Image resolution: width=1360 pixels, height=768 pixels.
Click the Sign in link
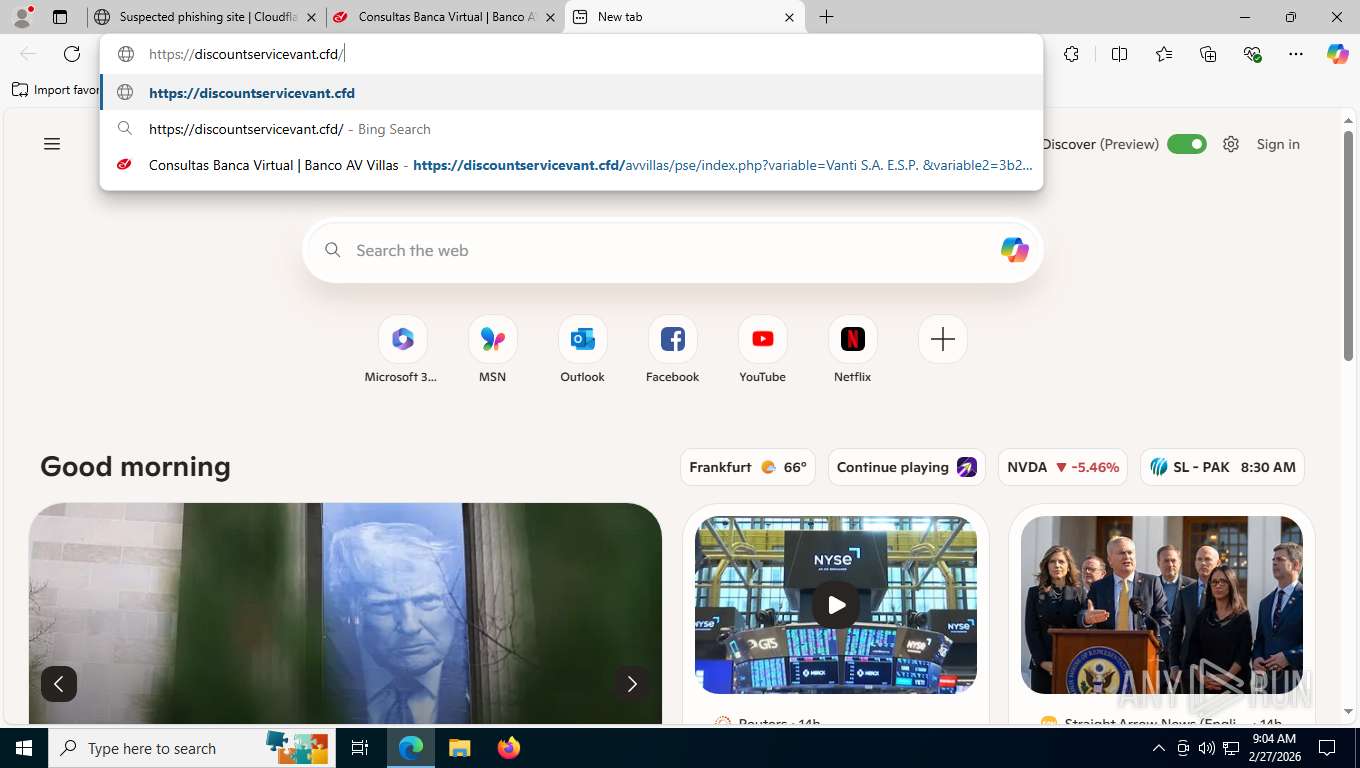[1278, 144]
